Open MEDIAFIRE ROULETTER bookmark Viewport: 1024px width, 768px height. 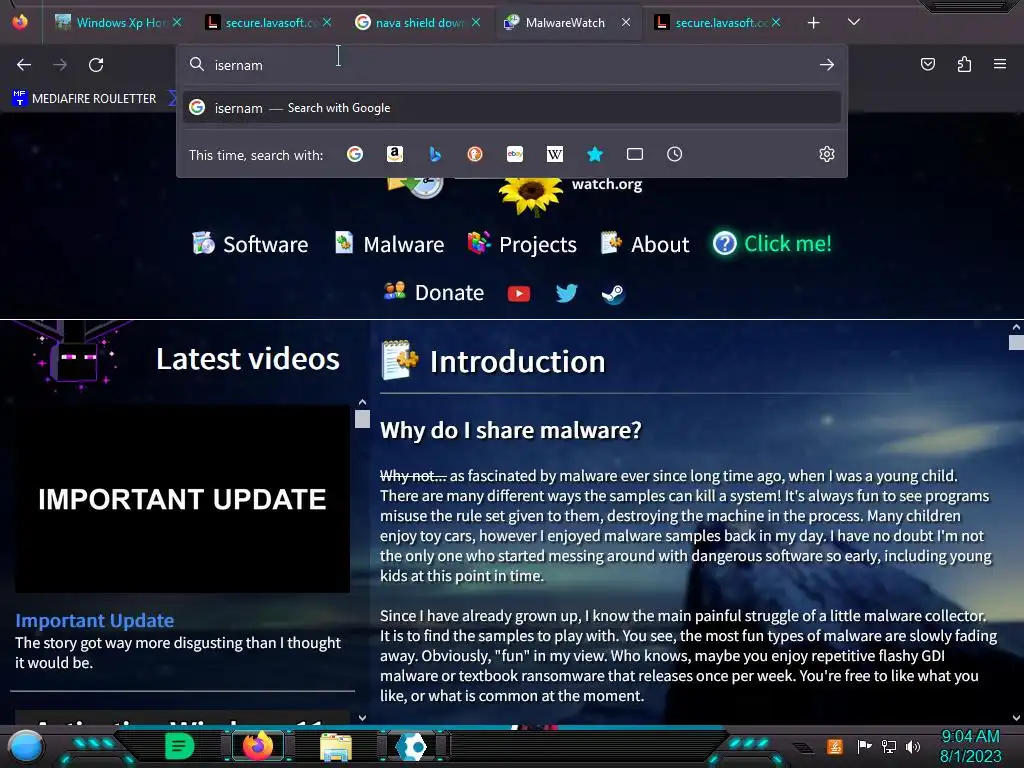(x=84, y=99)
